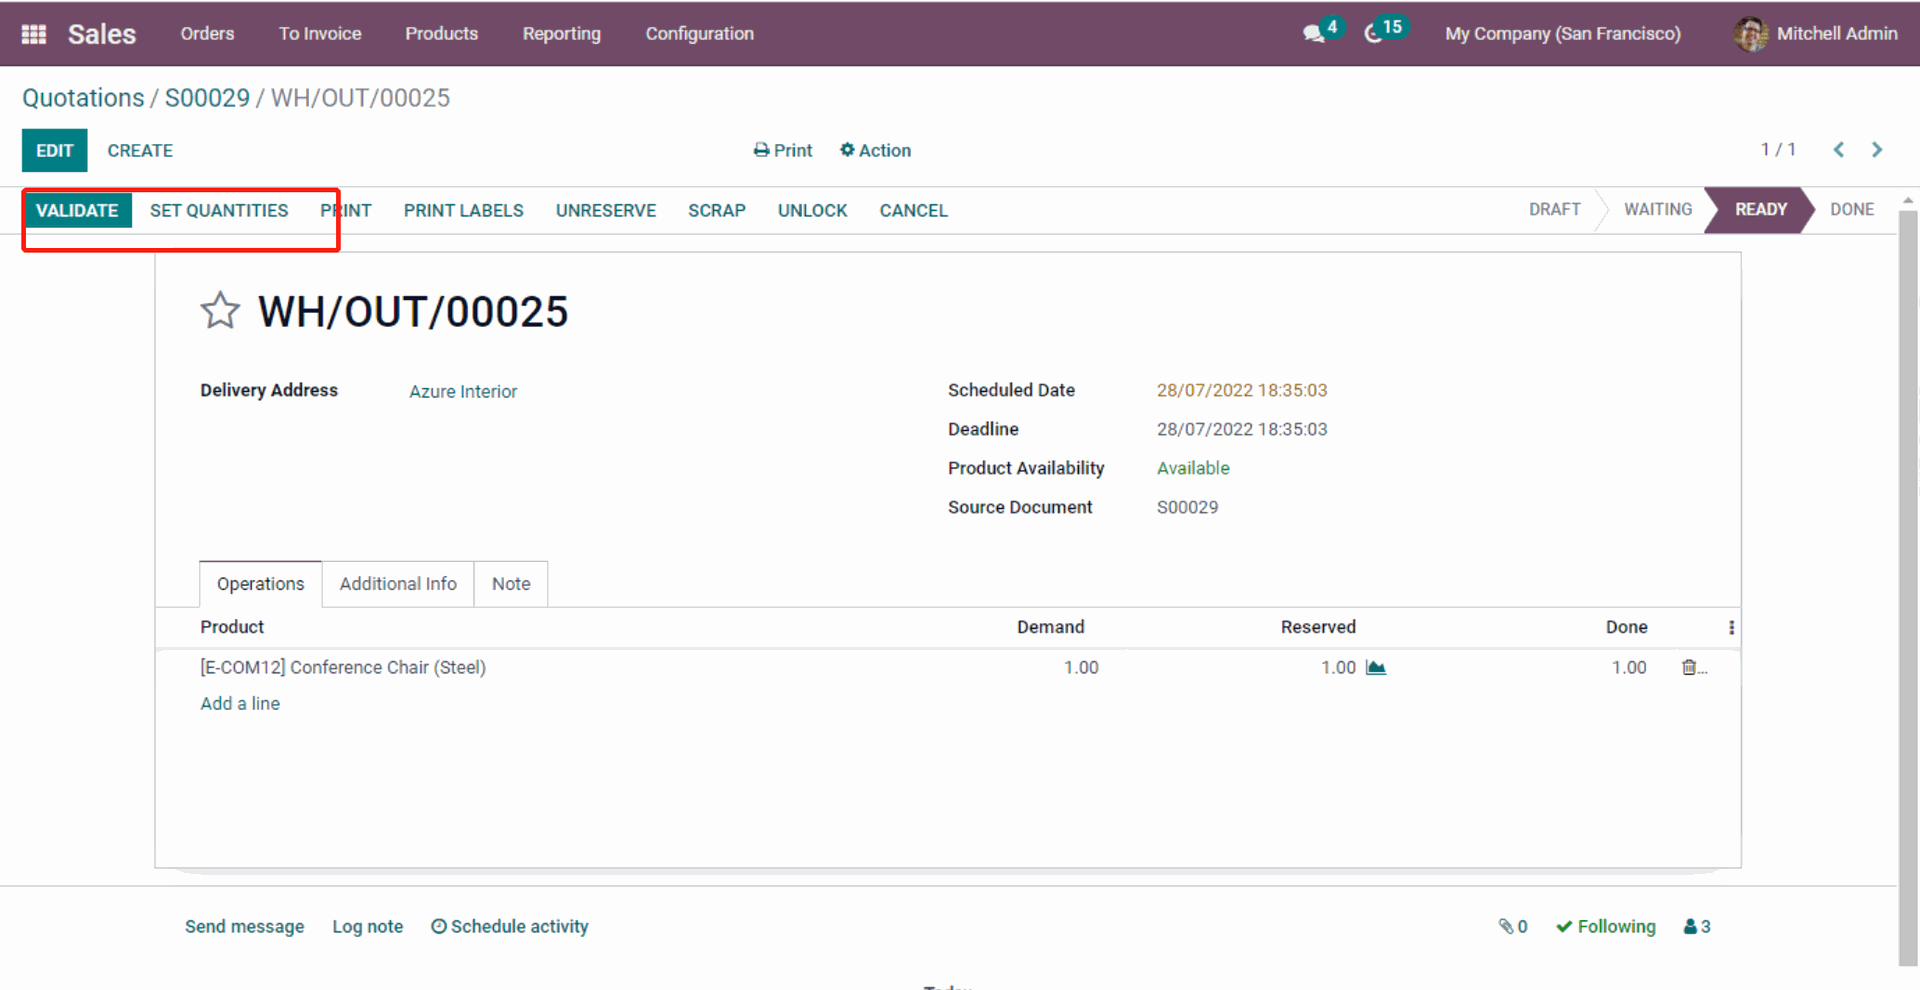Expand the Print dropdown near Action
The height and width of the screenshot is (990, 1920).
click(783, 150)
